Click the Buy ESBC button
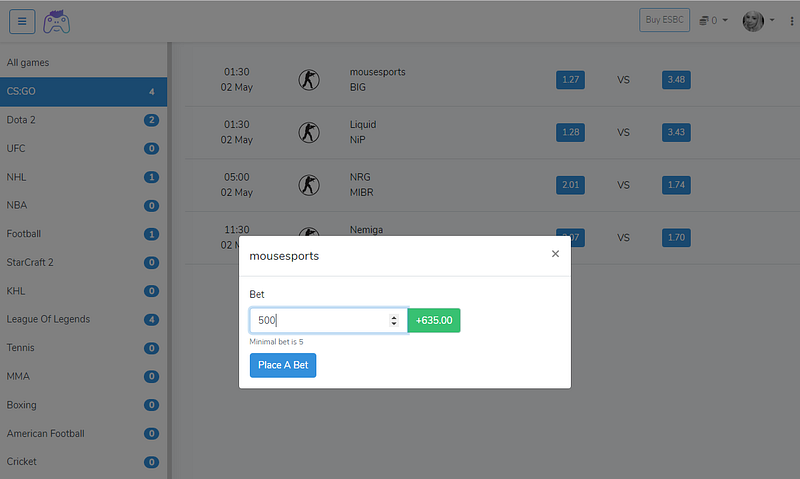This screenshot has height=479, width=800. click(664, 20)
